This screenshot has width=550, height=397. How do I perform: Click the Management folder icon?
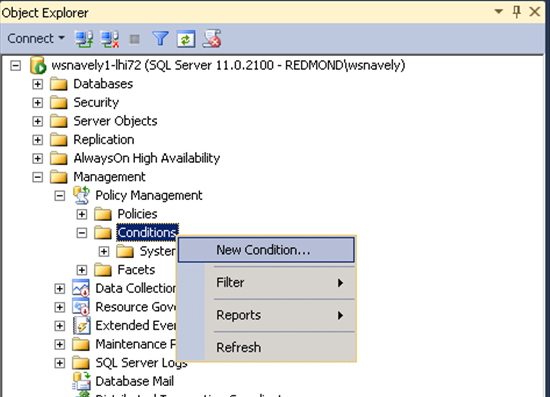click(59, 177)
